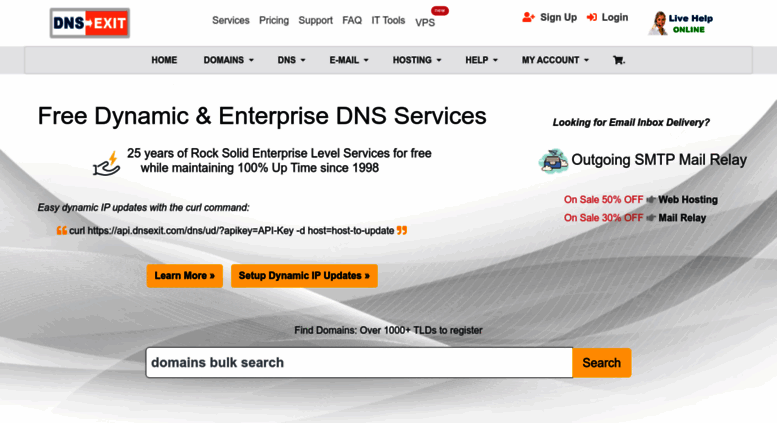Expand the DOMAINS dropdown menu
Screen dimensions: 777x423
tap(228, 60)
